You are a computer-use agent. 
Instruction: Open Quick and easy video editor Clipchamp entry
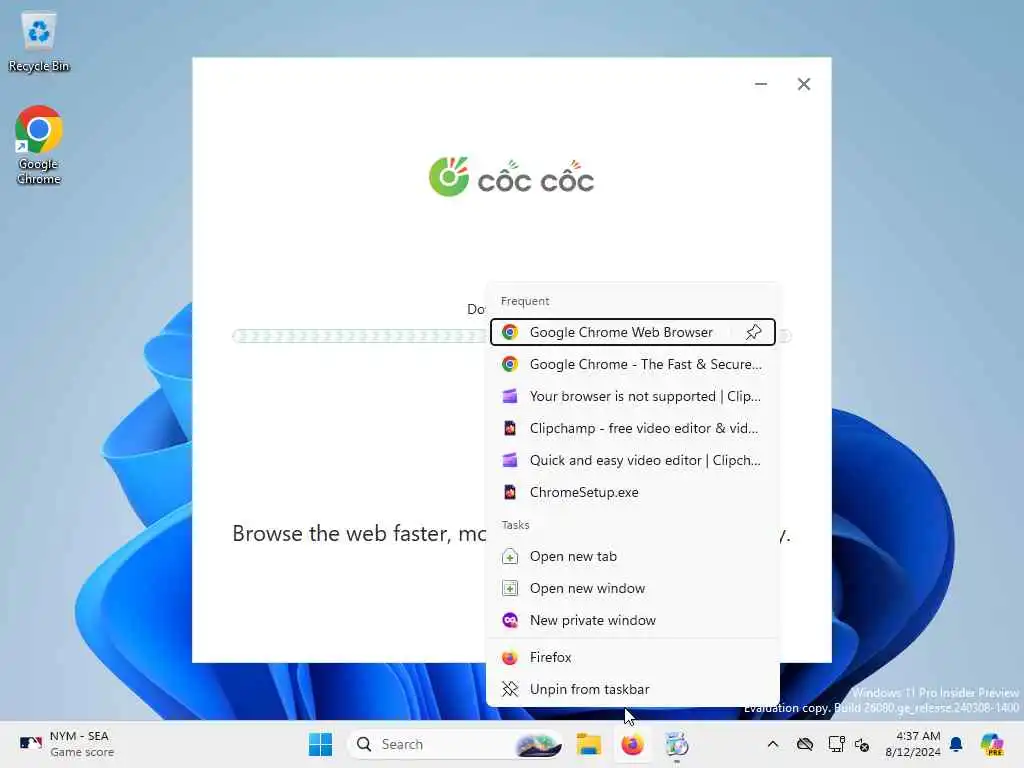pos(632,460)
